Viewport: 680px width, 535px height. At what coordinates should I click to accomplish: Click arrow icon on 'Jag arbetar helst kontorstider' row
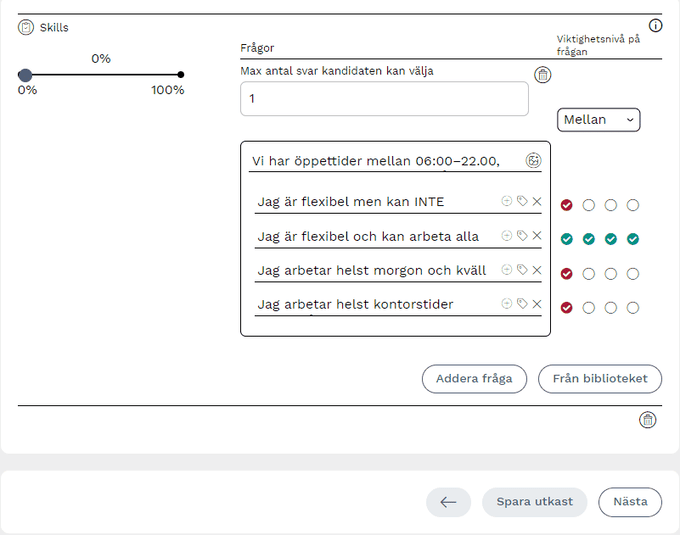click(x=507, y=304)
